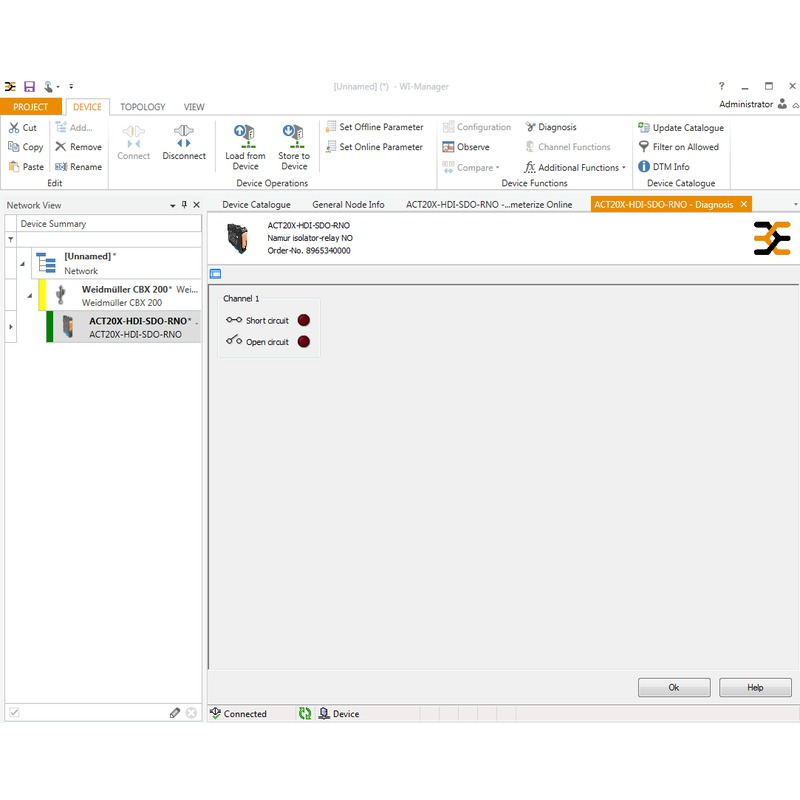Open the General Node Info tab
The height and width of the screenshot is (800, 800).
point(348,205)
